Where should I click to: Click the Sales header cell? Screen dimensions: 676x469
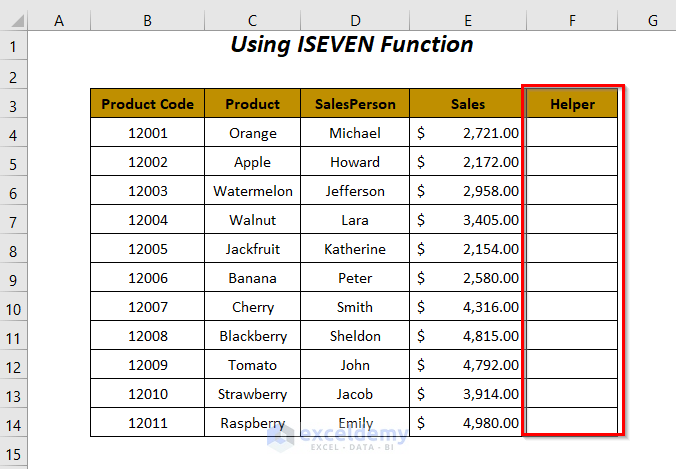pos(467,104)
